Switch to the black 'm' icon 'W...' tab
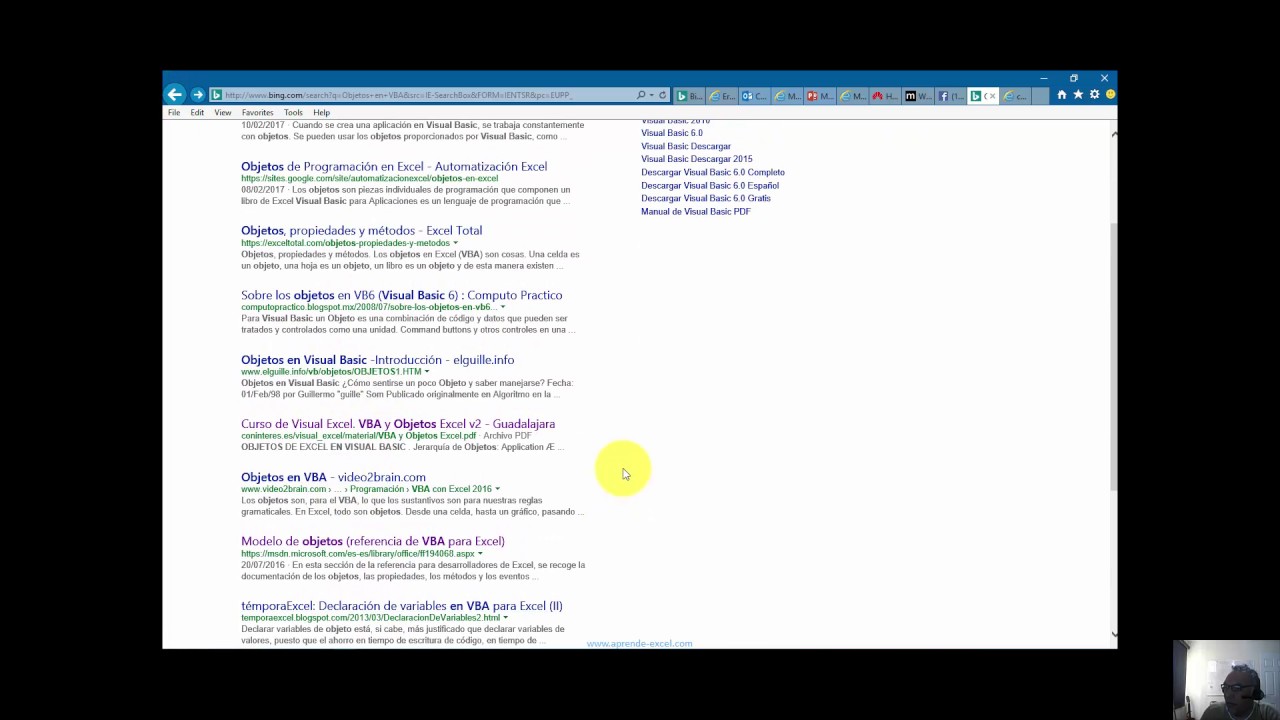The height and width of the screenshot is (720, 1280). (x=918, y=96)
